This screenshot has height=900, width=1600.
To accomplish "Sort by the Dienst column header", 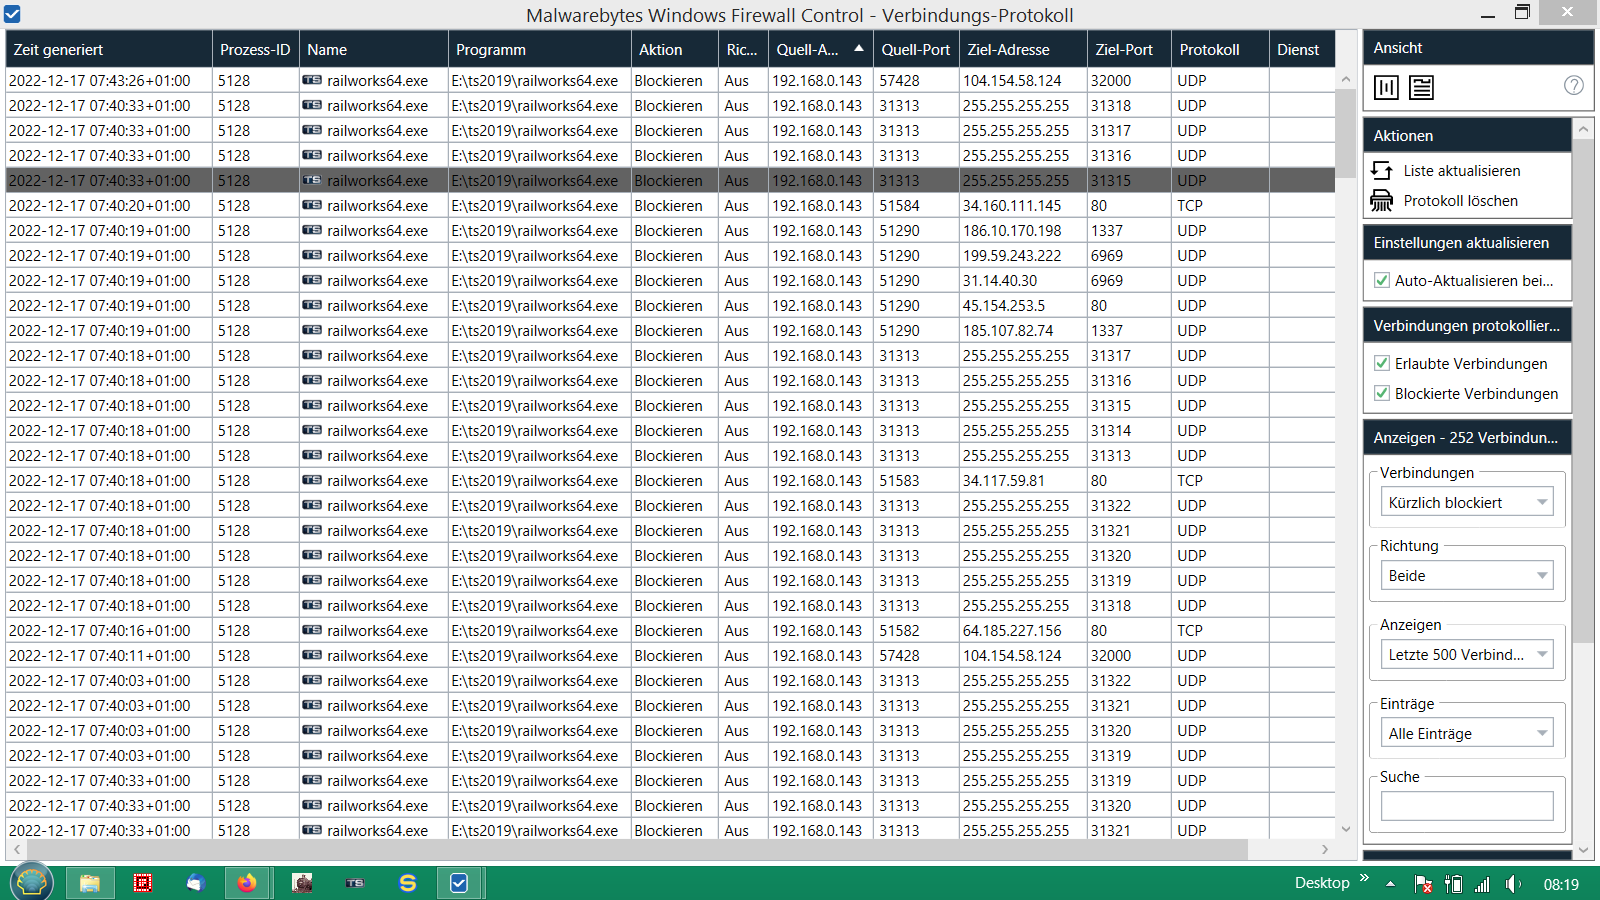I will (x=1302, y=49).
